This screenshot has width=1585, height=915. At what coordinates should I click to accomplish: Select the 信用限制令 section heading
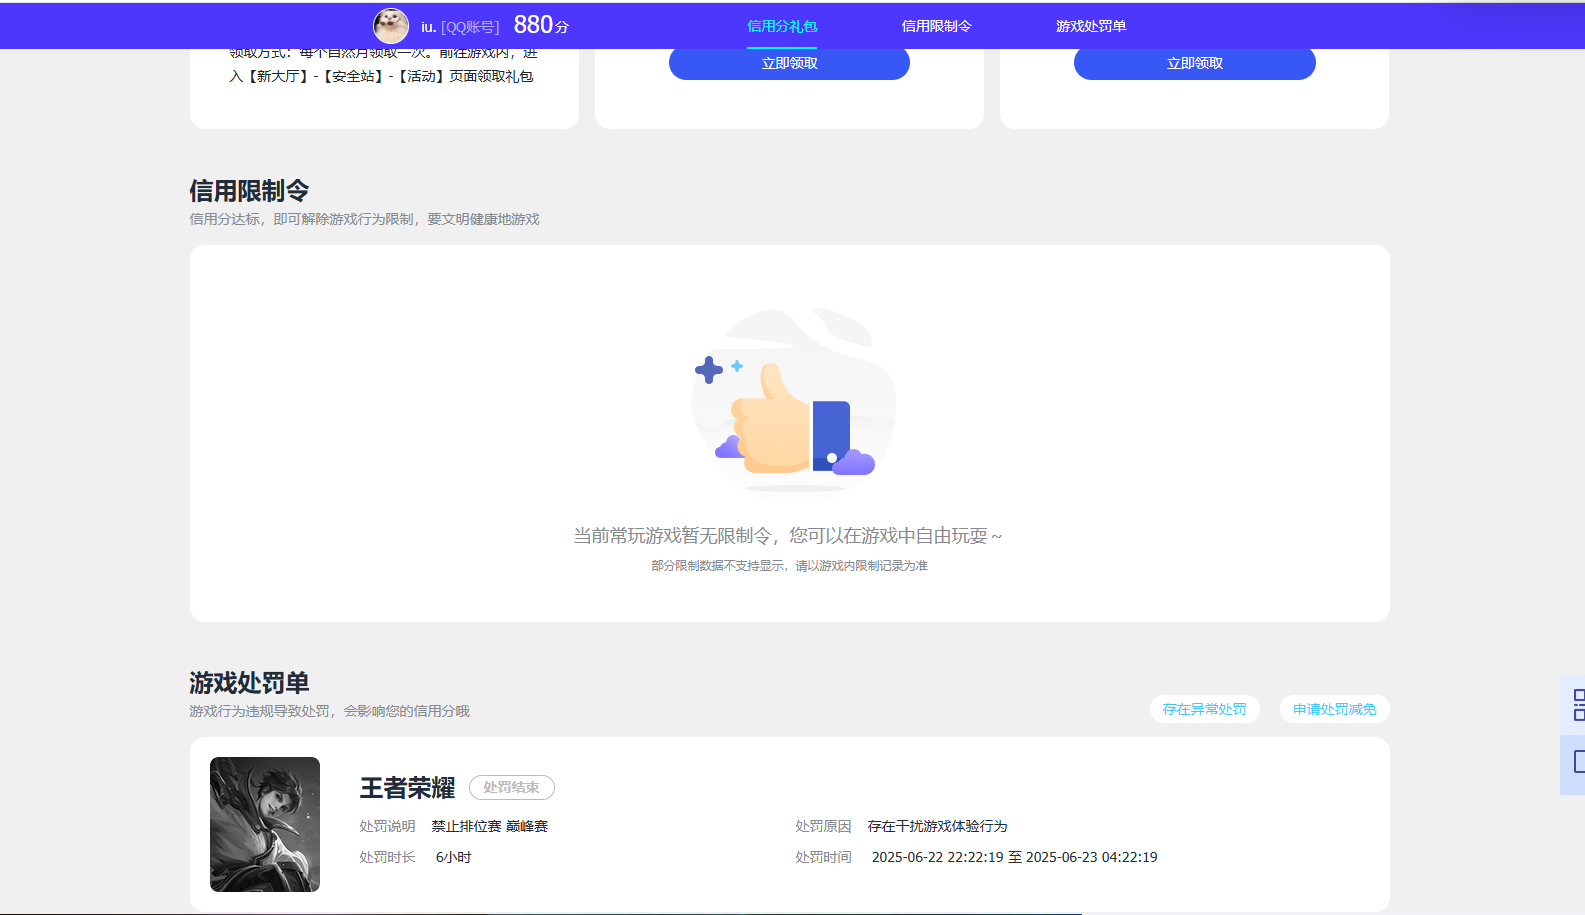[249, 191]
